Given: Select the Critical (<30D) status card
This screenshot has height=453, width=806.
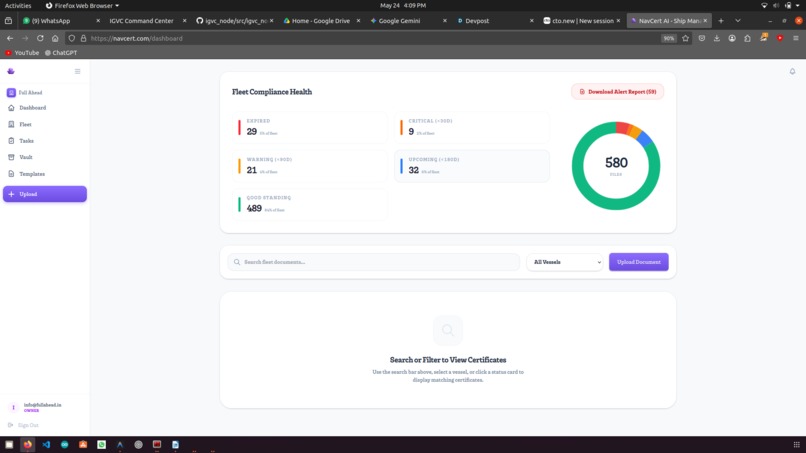Looking at the screenshot, I should [472, 127].
